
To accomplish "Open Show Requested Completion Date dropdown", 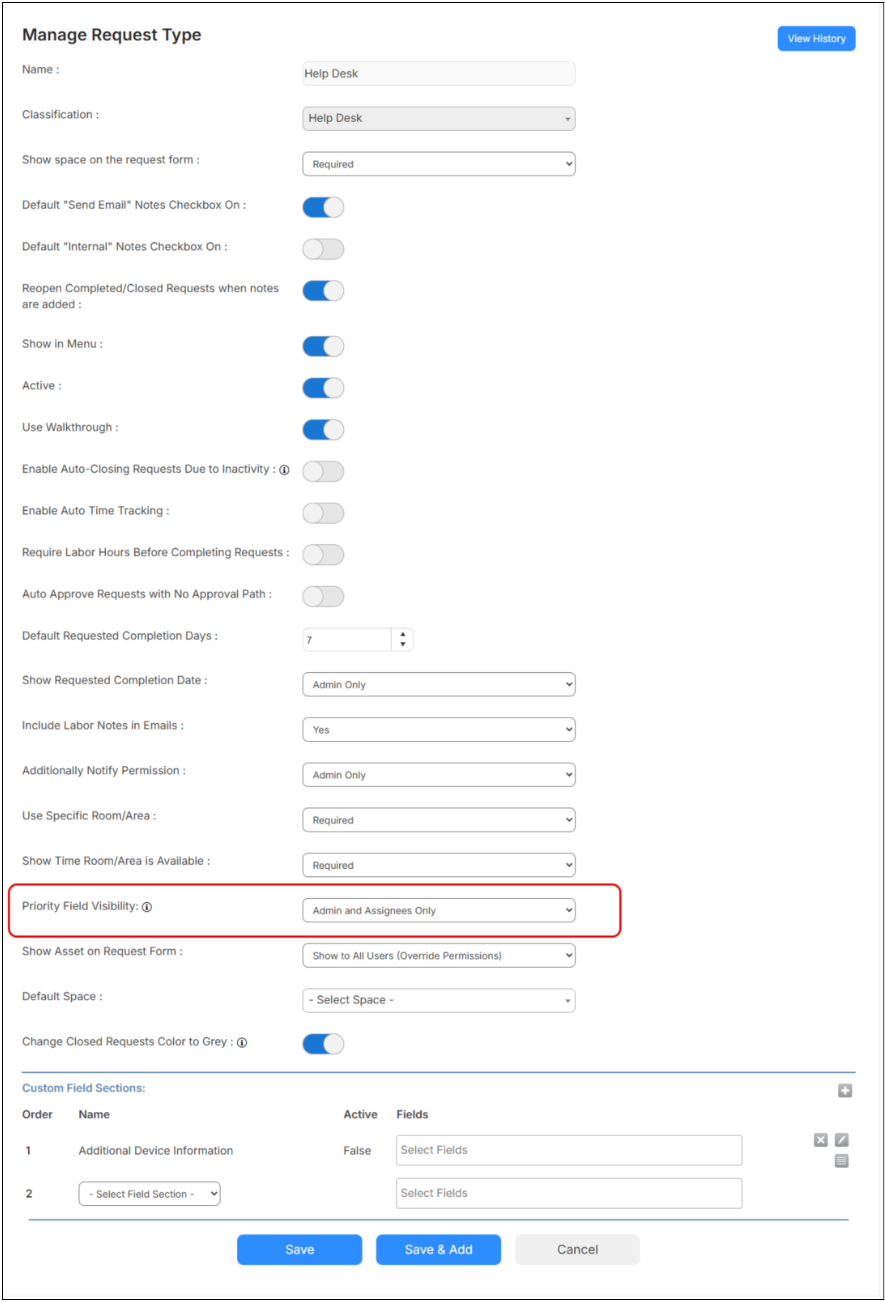I will (439, 685).
